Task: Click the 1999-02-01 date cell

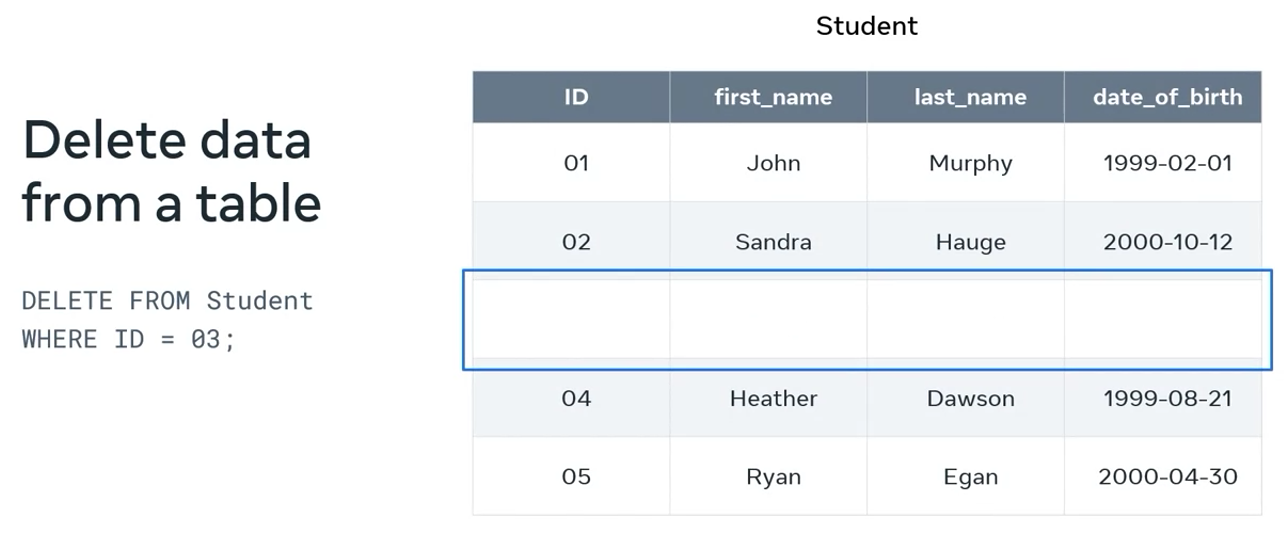Action: tap(1167, 163)
